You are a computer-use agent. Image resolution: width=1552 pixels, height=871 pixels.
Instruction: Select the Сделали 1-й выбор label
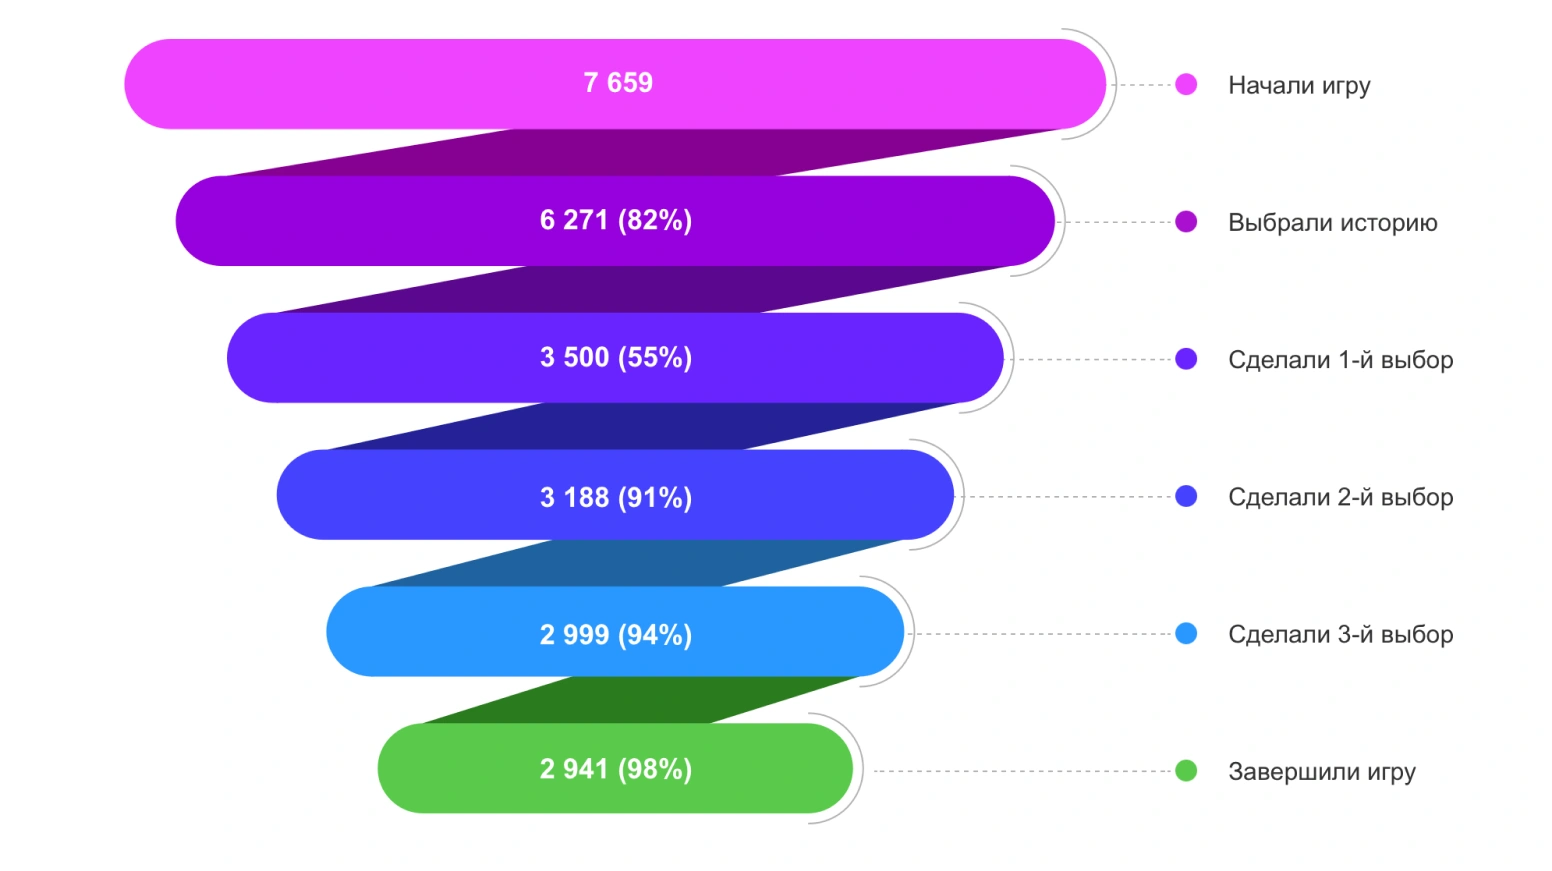tap(1340, 359)
